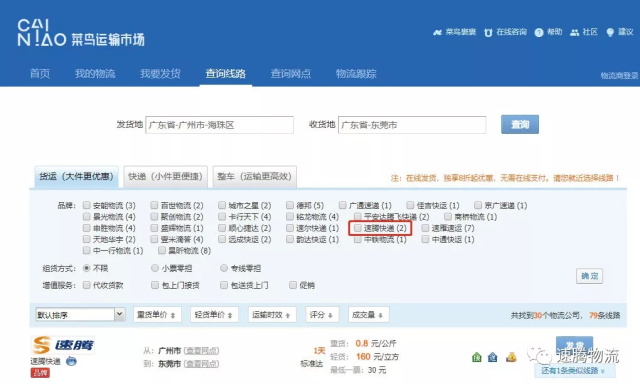Switch to 快递（小件更便捷）tab
Viewport: 640px width, 384px height.
(x=165, y=177)
